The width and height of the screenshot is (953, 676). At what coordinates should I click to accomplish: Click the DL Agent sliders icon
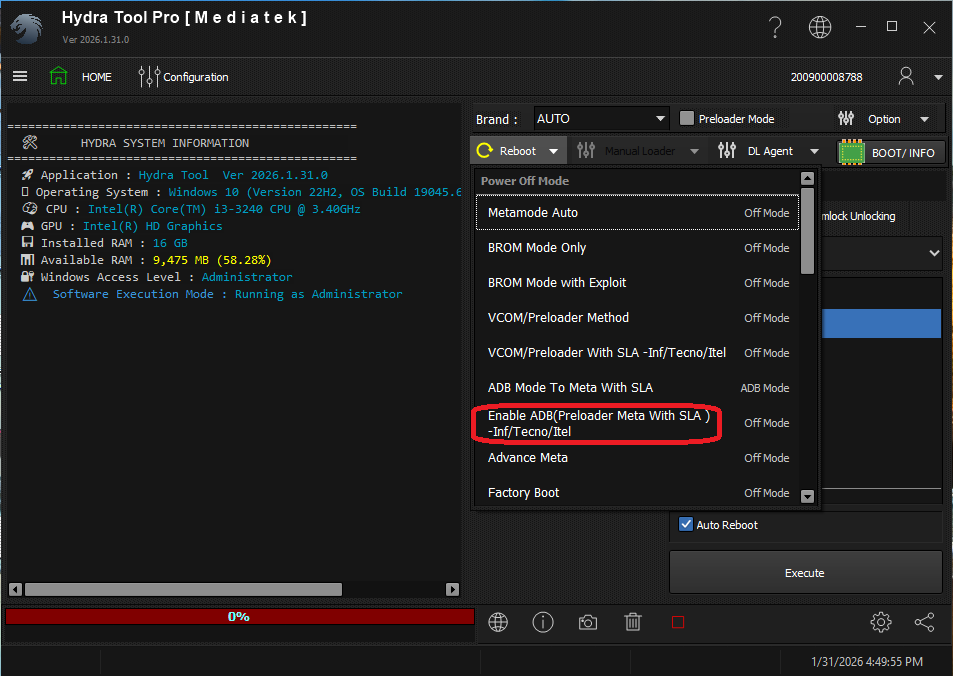[727, 150]
